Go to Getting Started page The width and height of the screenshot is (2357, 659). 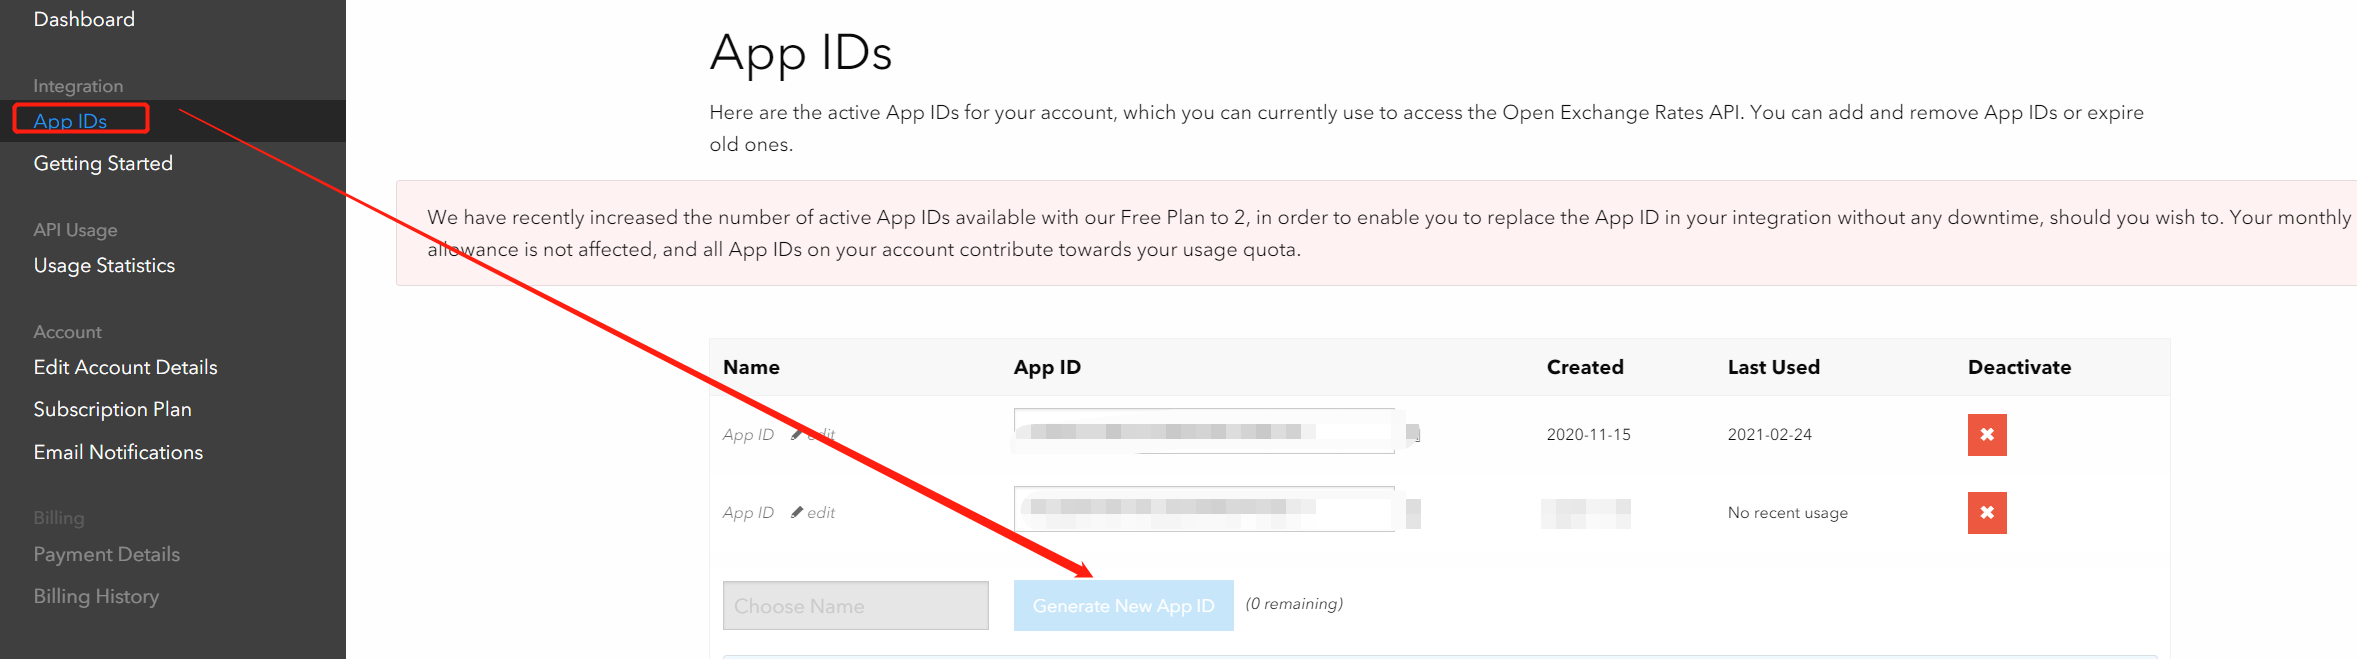(x=103, y=163)
